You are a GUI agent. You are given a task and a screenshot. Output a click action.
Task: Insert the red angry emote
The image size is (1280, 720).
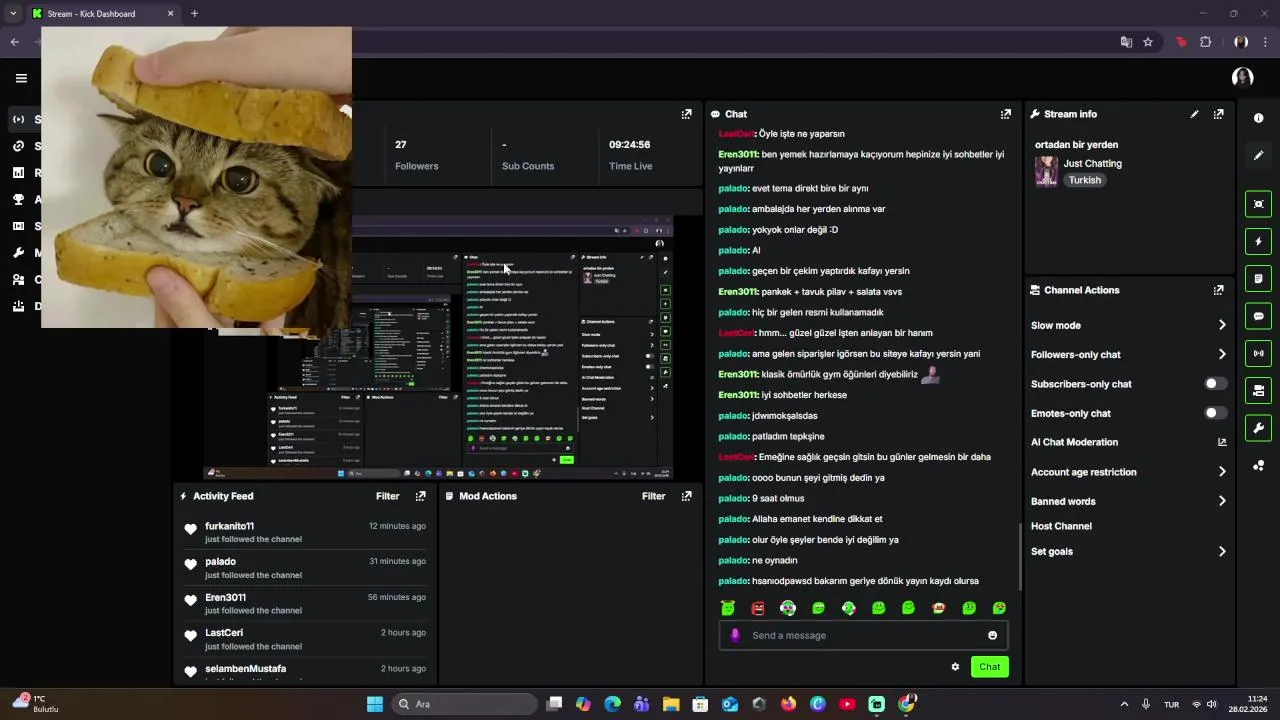(x=758, y=608)
